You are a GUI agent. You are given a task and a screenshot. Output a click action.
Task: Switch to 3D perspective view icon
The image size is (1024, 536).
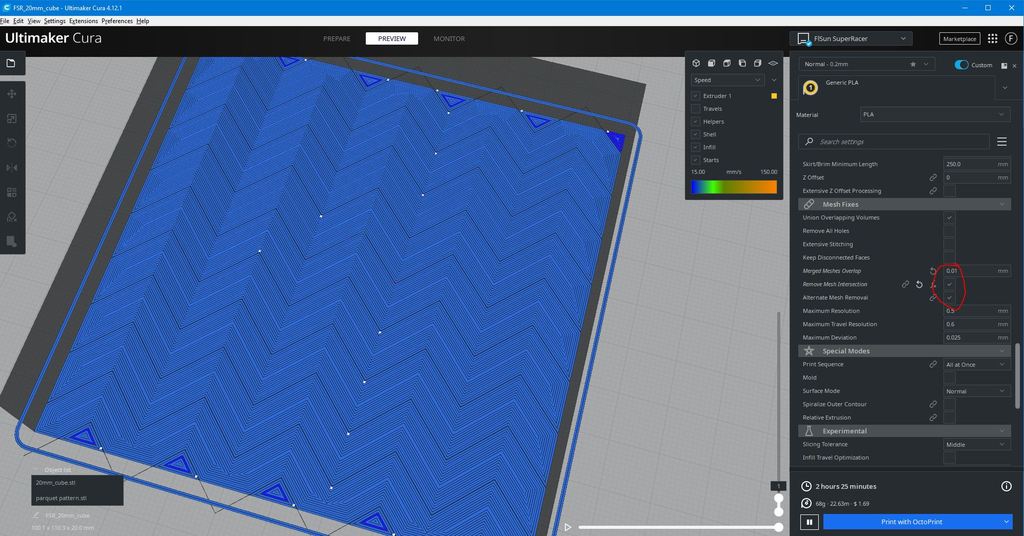click(x=696, y=63)
